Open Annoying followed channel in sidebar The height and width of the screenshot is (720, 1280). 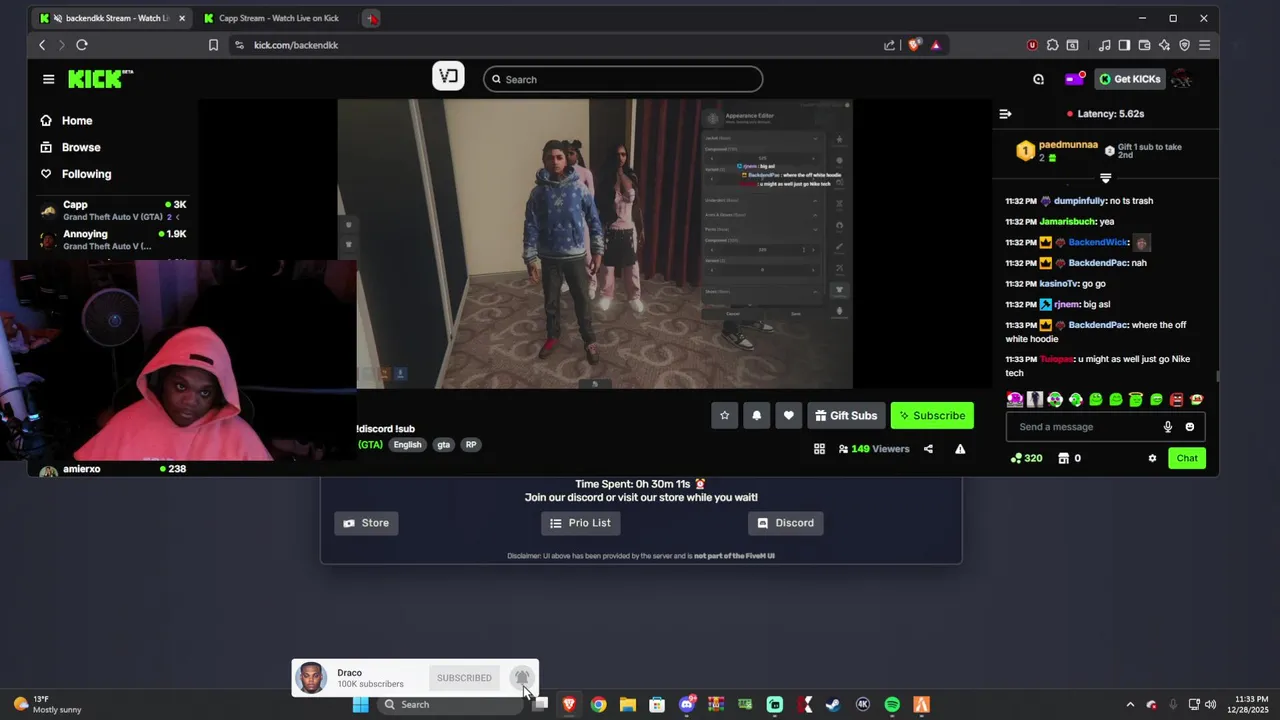coord(113,239)
